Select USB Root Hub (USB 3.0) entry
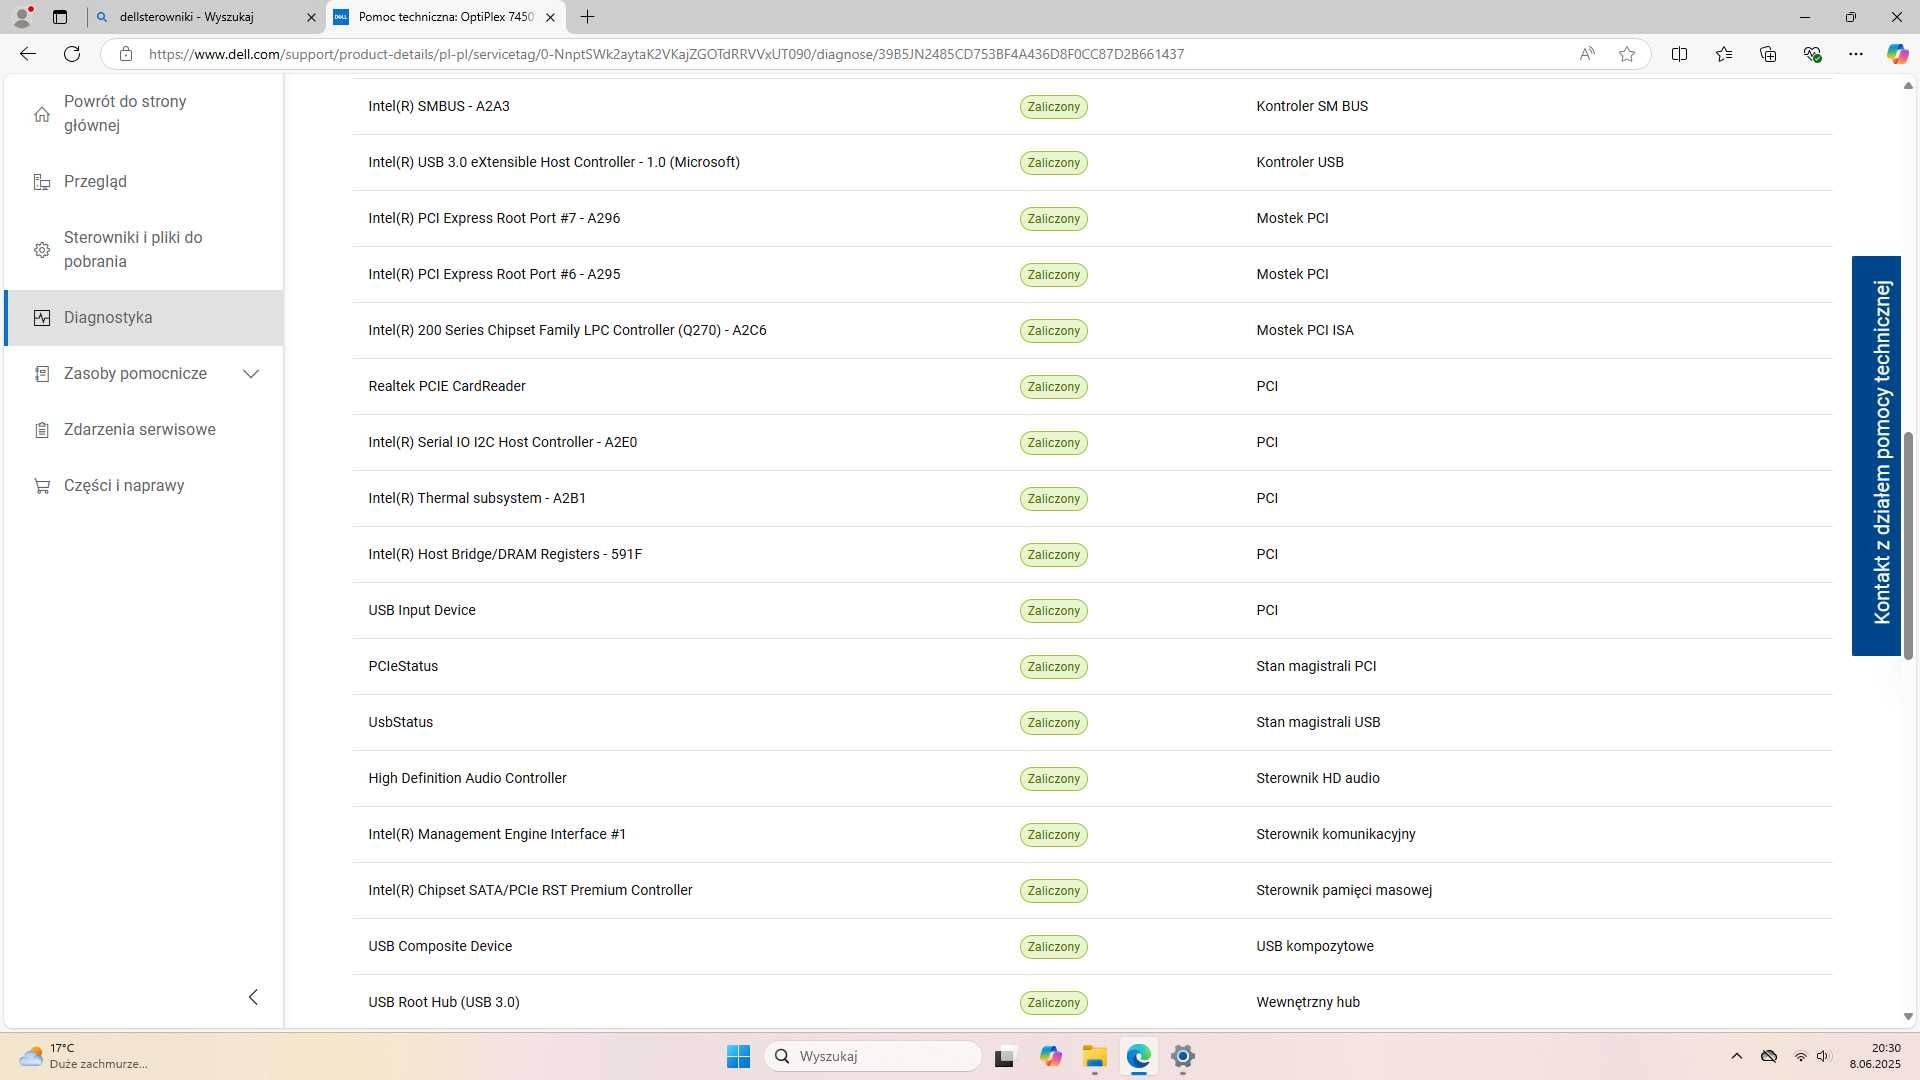Viewport: 1920px width, 1080px height. coord(1092,1002)
